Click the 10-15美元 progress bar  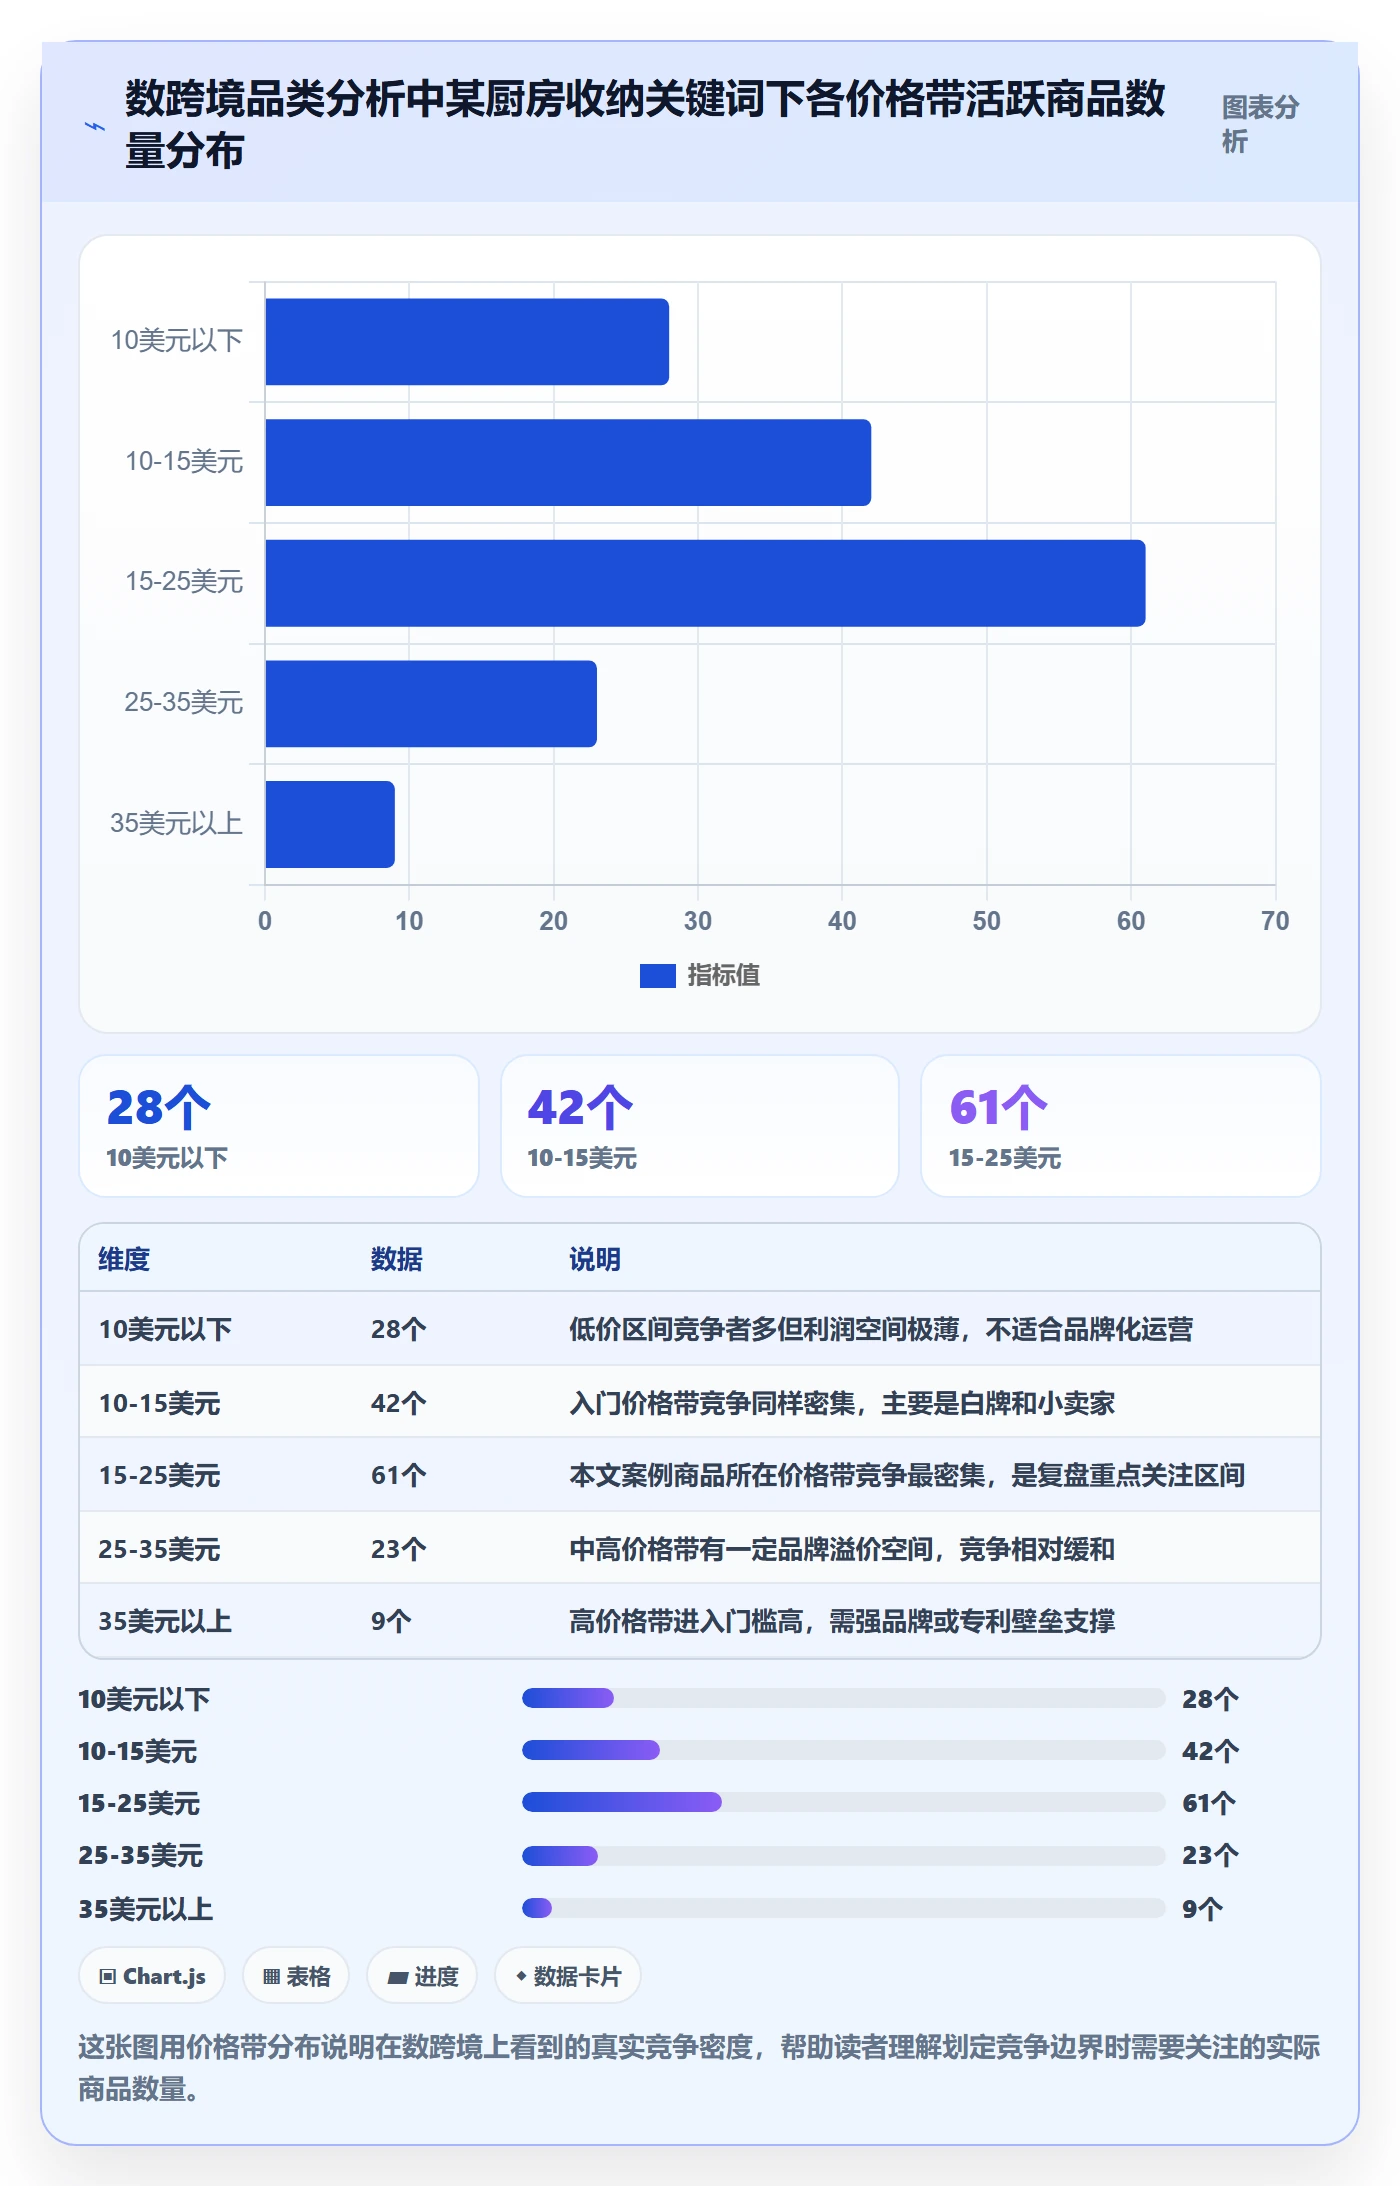(x=844, y=1750)
